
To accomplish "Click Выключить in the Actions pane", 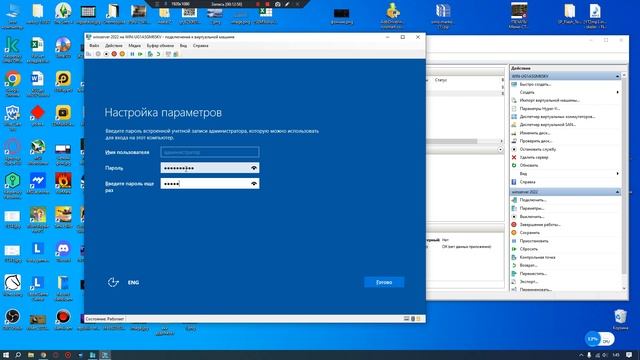I will coord(532,217).
